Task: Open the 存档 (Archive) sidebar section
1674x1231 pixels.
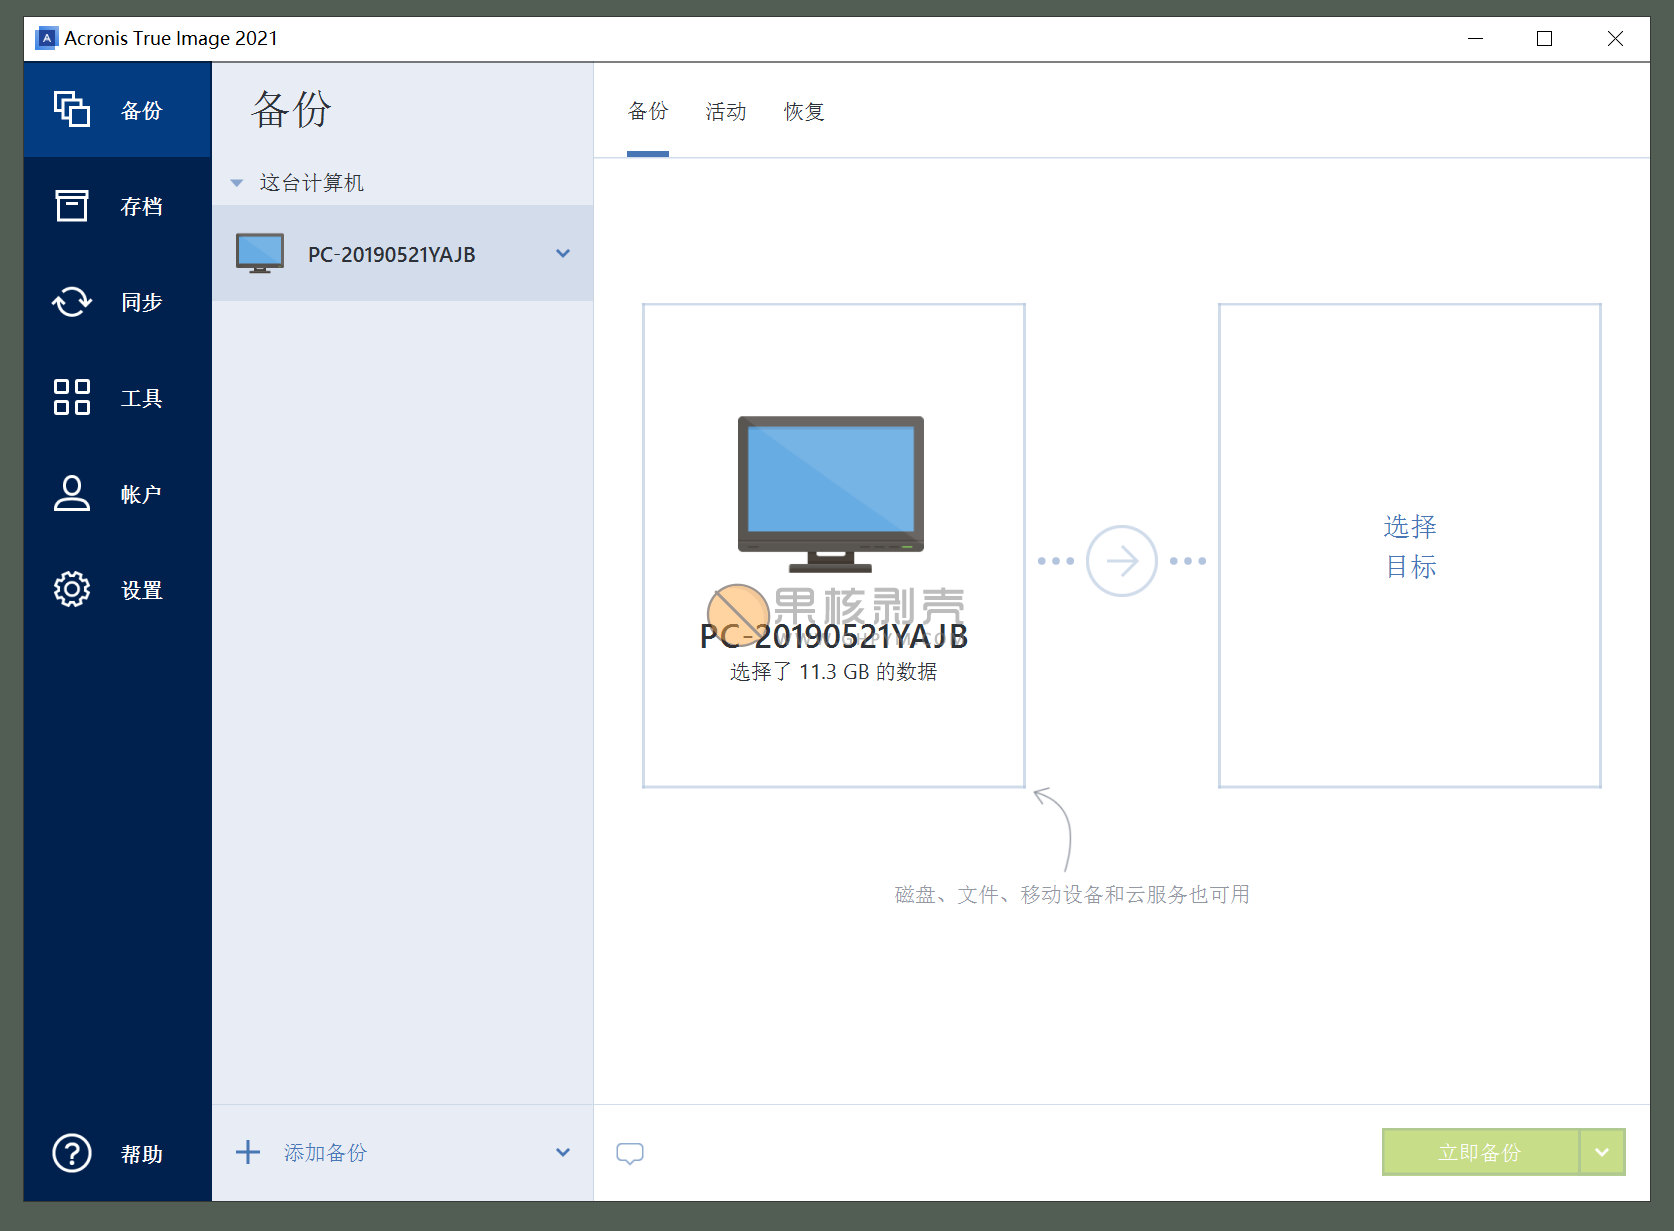Action: 117,206
